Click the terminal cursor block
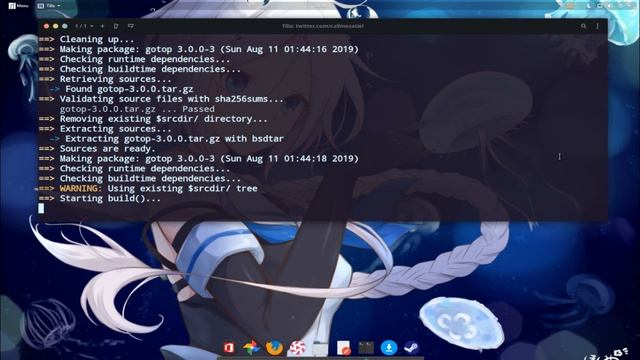 point(41,208)
